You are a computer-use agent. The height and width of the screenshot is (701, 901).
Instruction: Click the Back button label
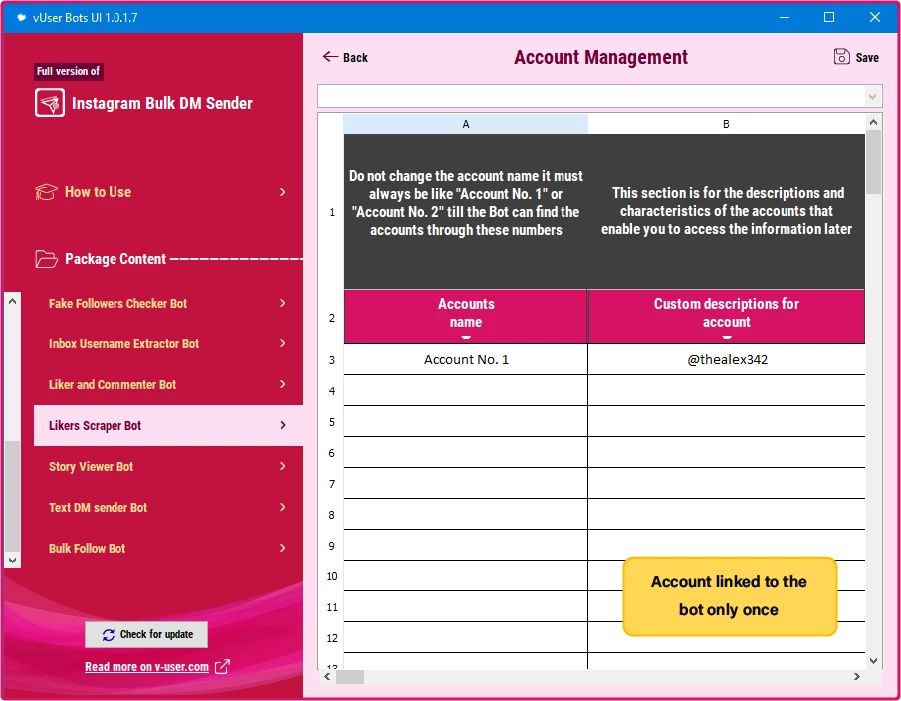(x=355, y=57)
